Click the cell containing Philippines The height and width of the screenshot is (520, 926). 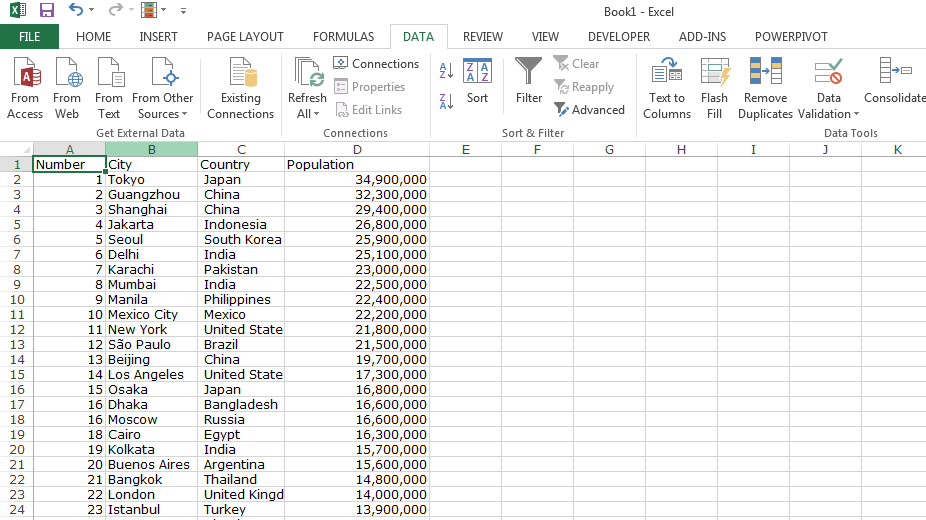point(241,299)
